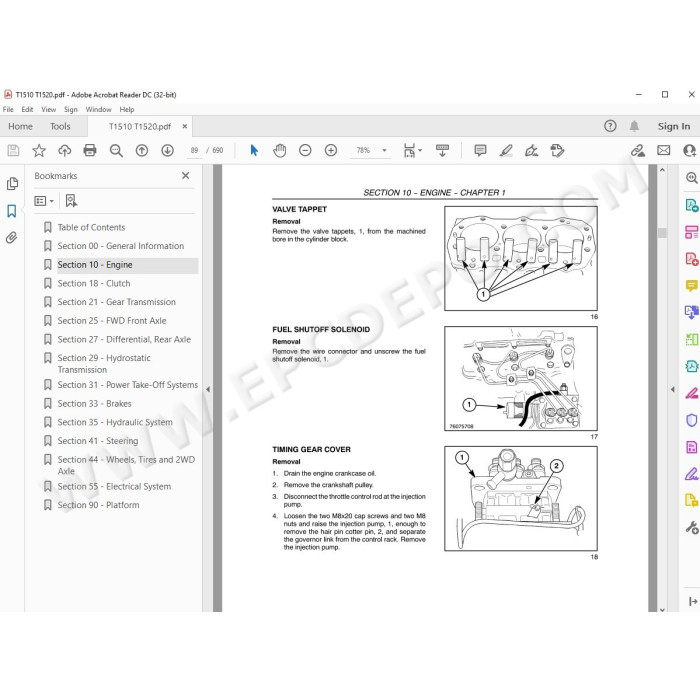Go to Section 41 - Steering

pyautogui.click(x=98, y=441)
